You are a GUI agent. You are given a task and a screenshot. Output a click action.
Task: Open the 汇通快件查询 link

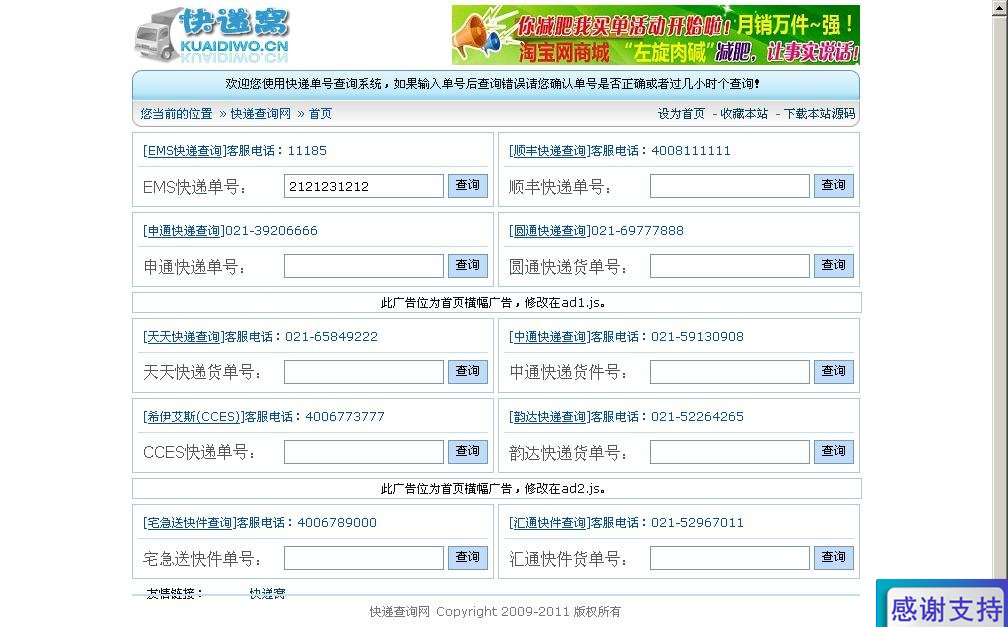pyautogui.click(x=550, y=523)
